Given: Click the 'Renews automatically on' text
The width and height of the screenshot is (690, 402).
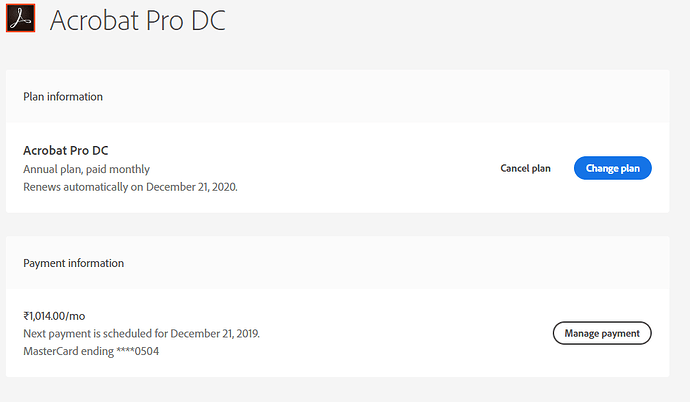Looking at the screenshot, I should pos(78,186).
